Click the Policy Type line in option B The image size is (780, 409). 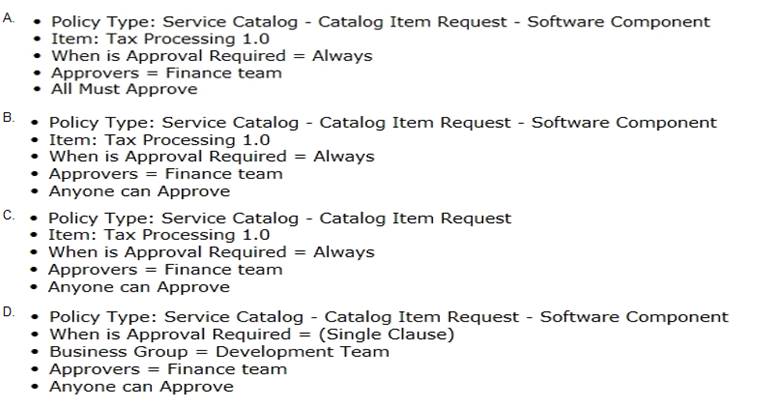[x=382, y=123]
